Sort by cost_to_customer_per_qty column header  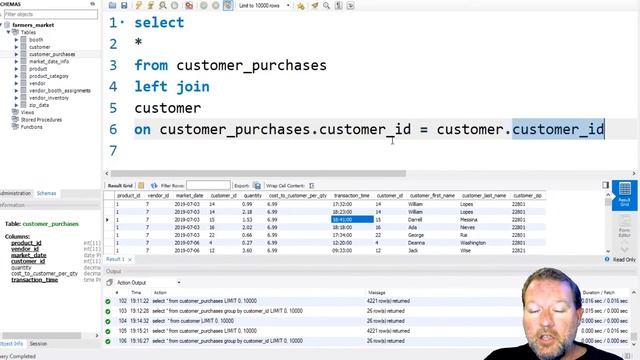click(298, 196)
